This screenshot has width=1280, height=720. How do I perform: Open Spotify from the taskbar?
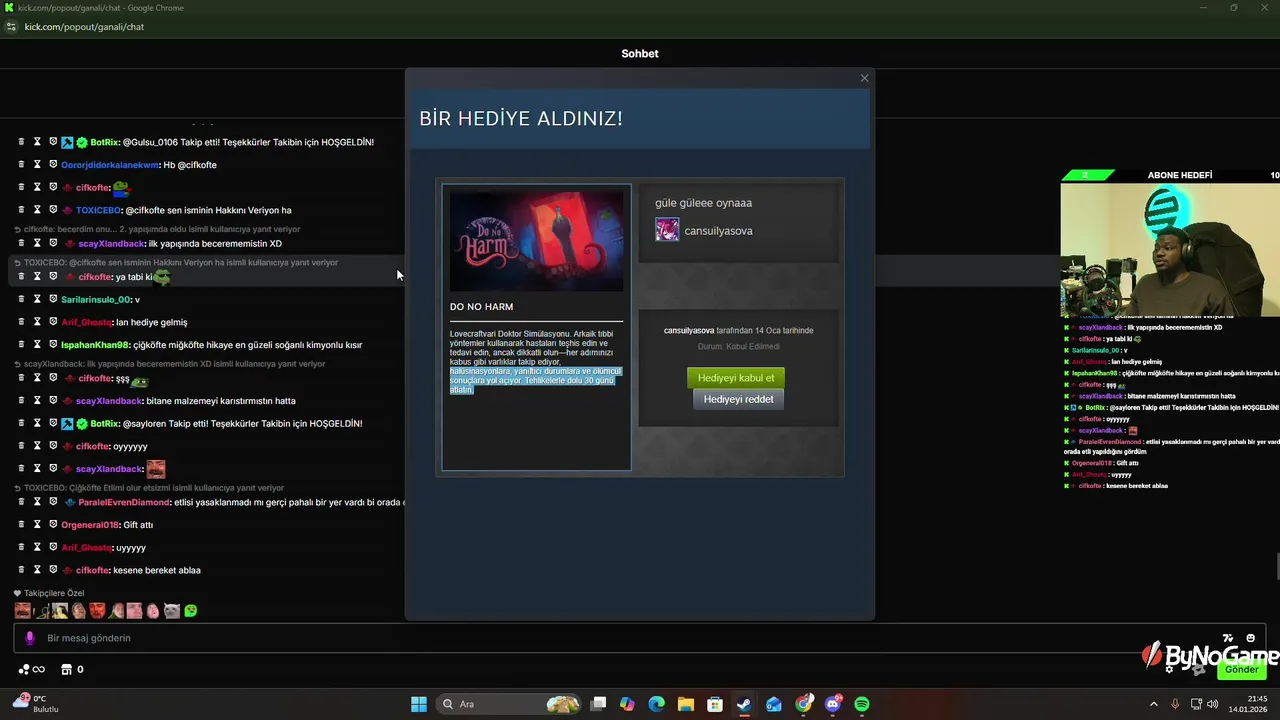click(x=862, y=704)
